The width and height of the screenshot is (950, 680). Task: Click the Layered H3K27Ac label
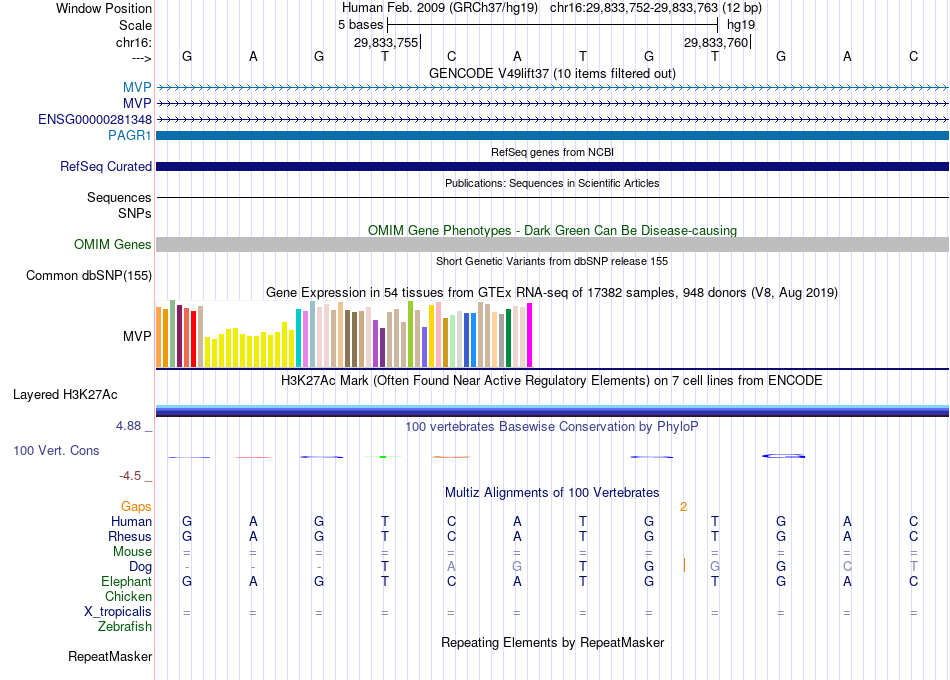pyautogui.click(x=65, y=395)
